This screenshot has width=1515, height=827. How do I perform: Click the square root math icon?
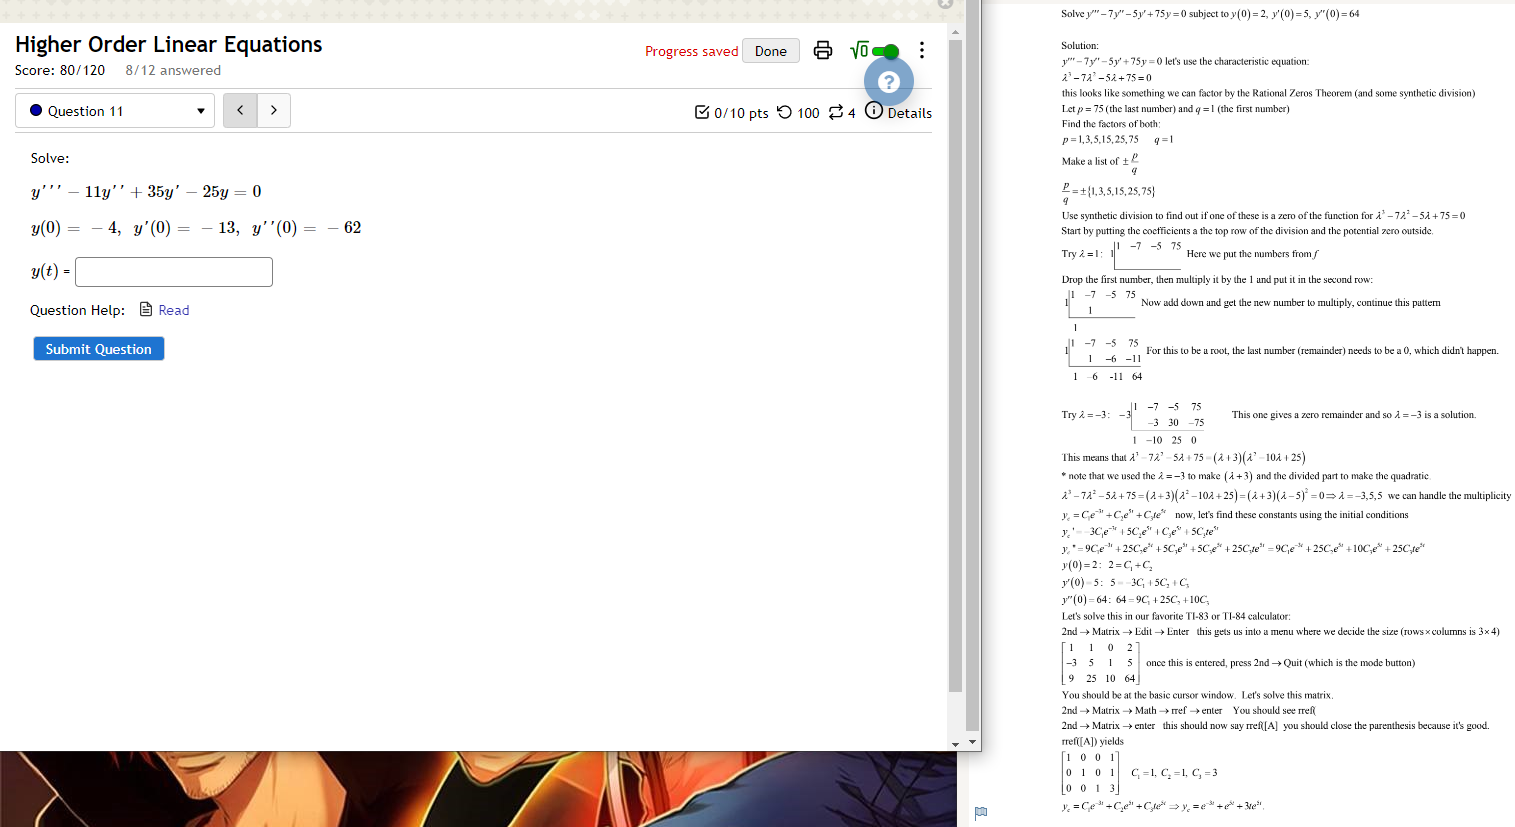(x=859, y=50)
